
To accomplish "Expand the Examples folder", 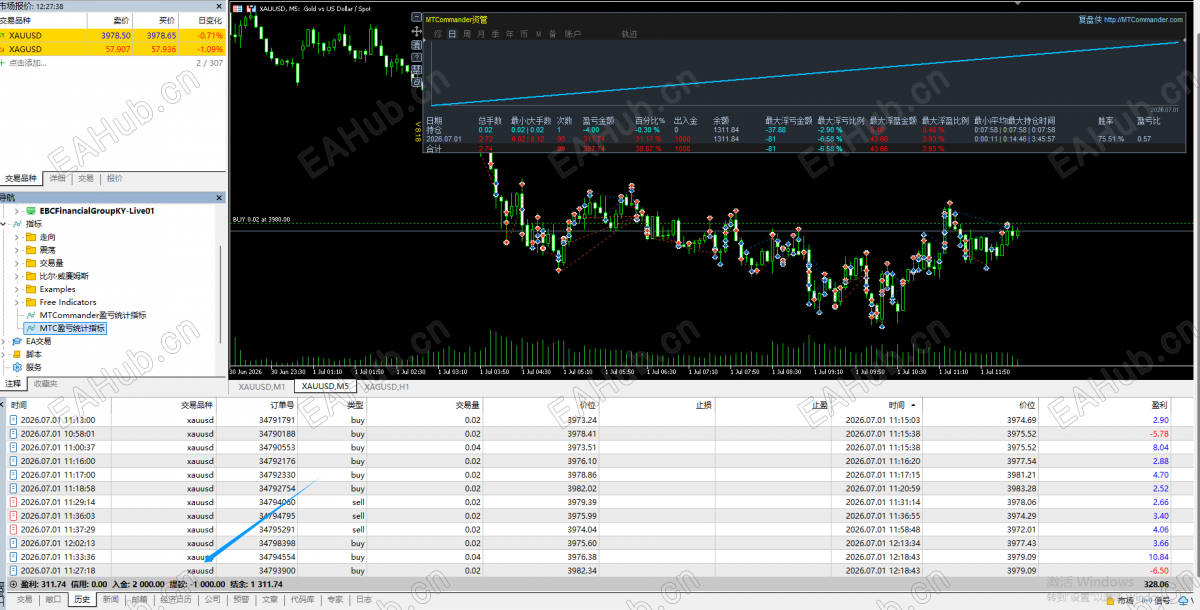I will [17, 289].
